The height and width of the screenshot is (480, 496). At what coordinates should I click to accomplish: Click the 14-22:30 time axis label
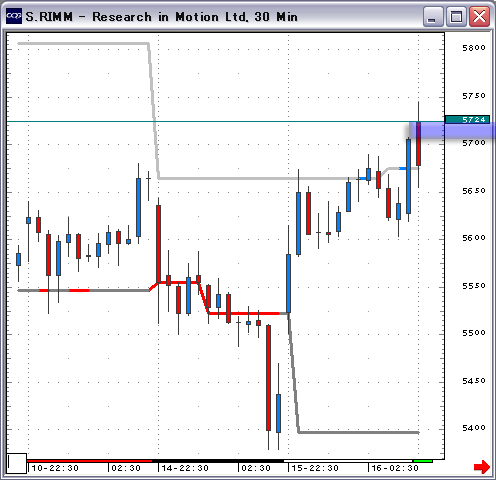(185, 468)
